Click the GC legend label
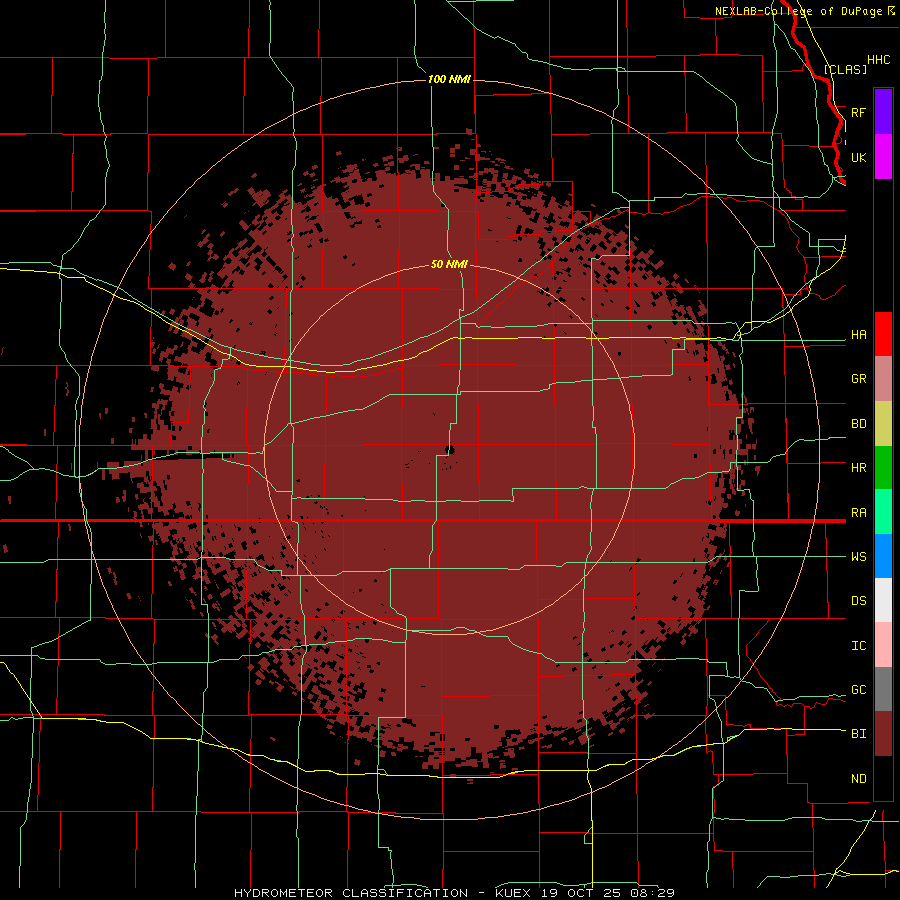Screen dimensions: 900x900 858,690
